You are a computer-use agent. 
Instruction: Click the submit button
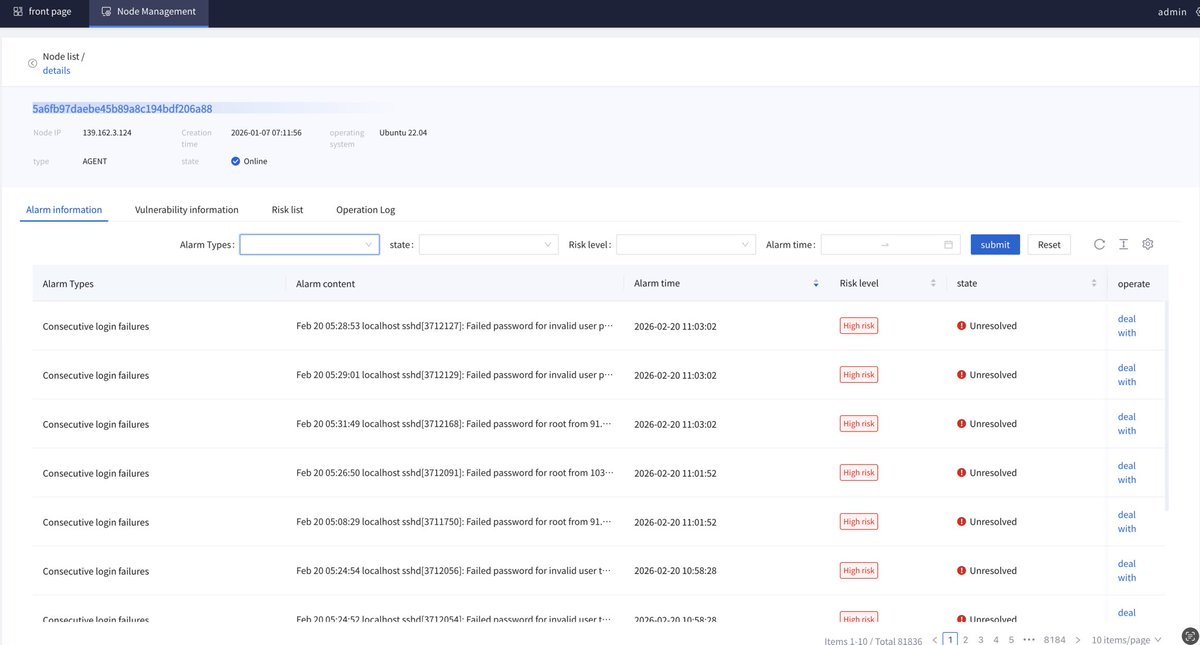pos(994,243)
